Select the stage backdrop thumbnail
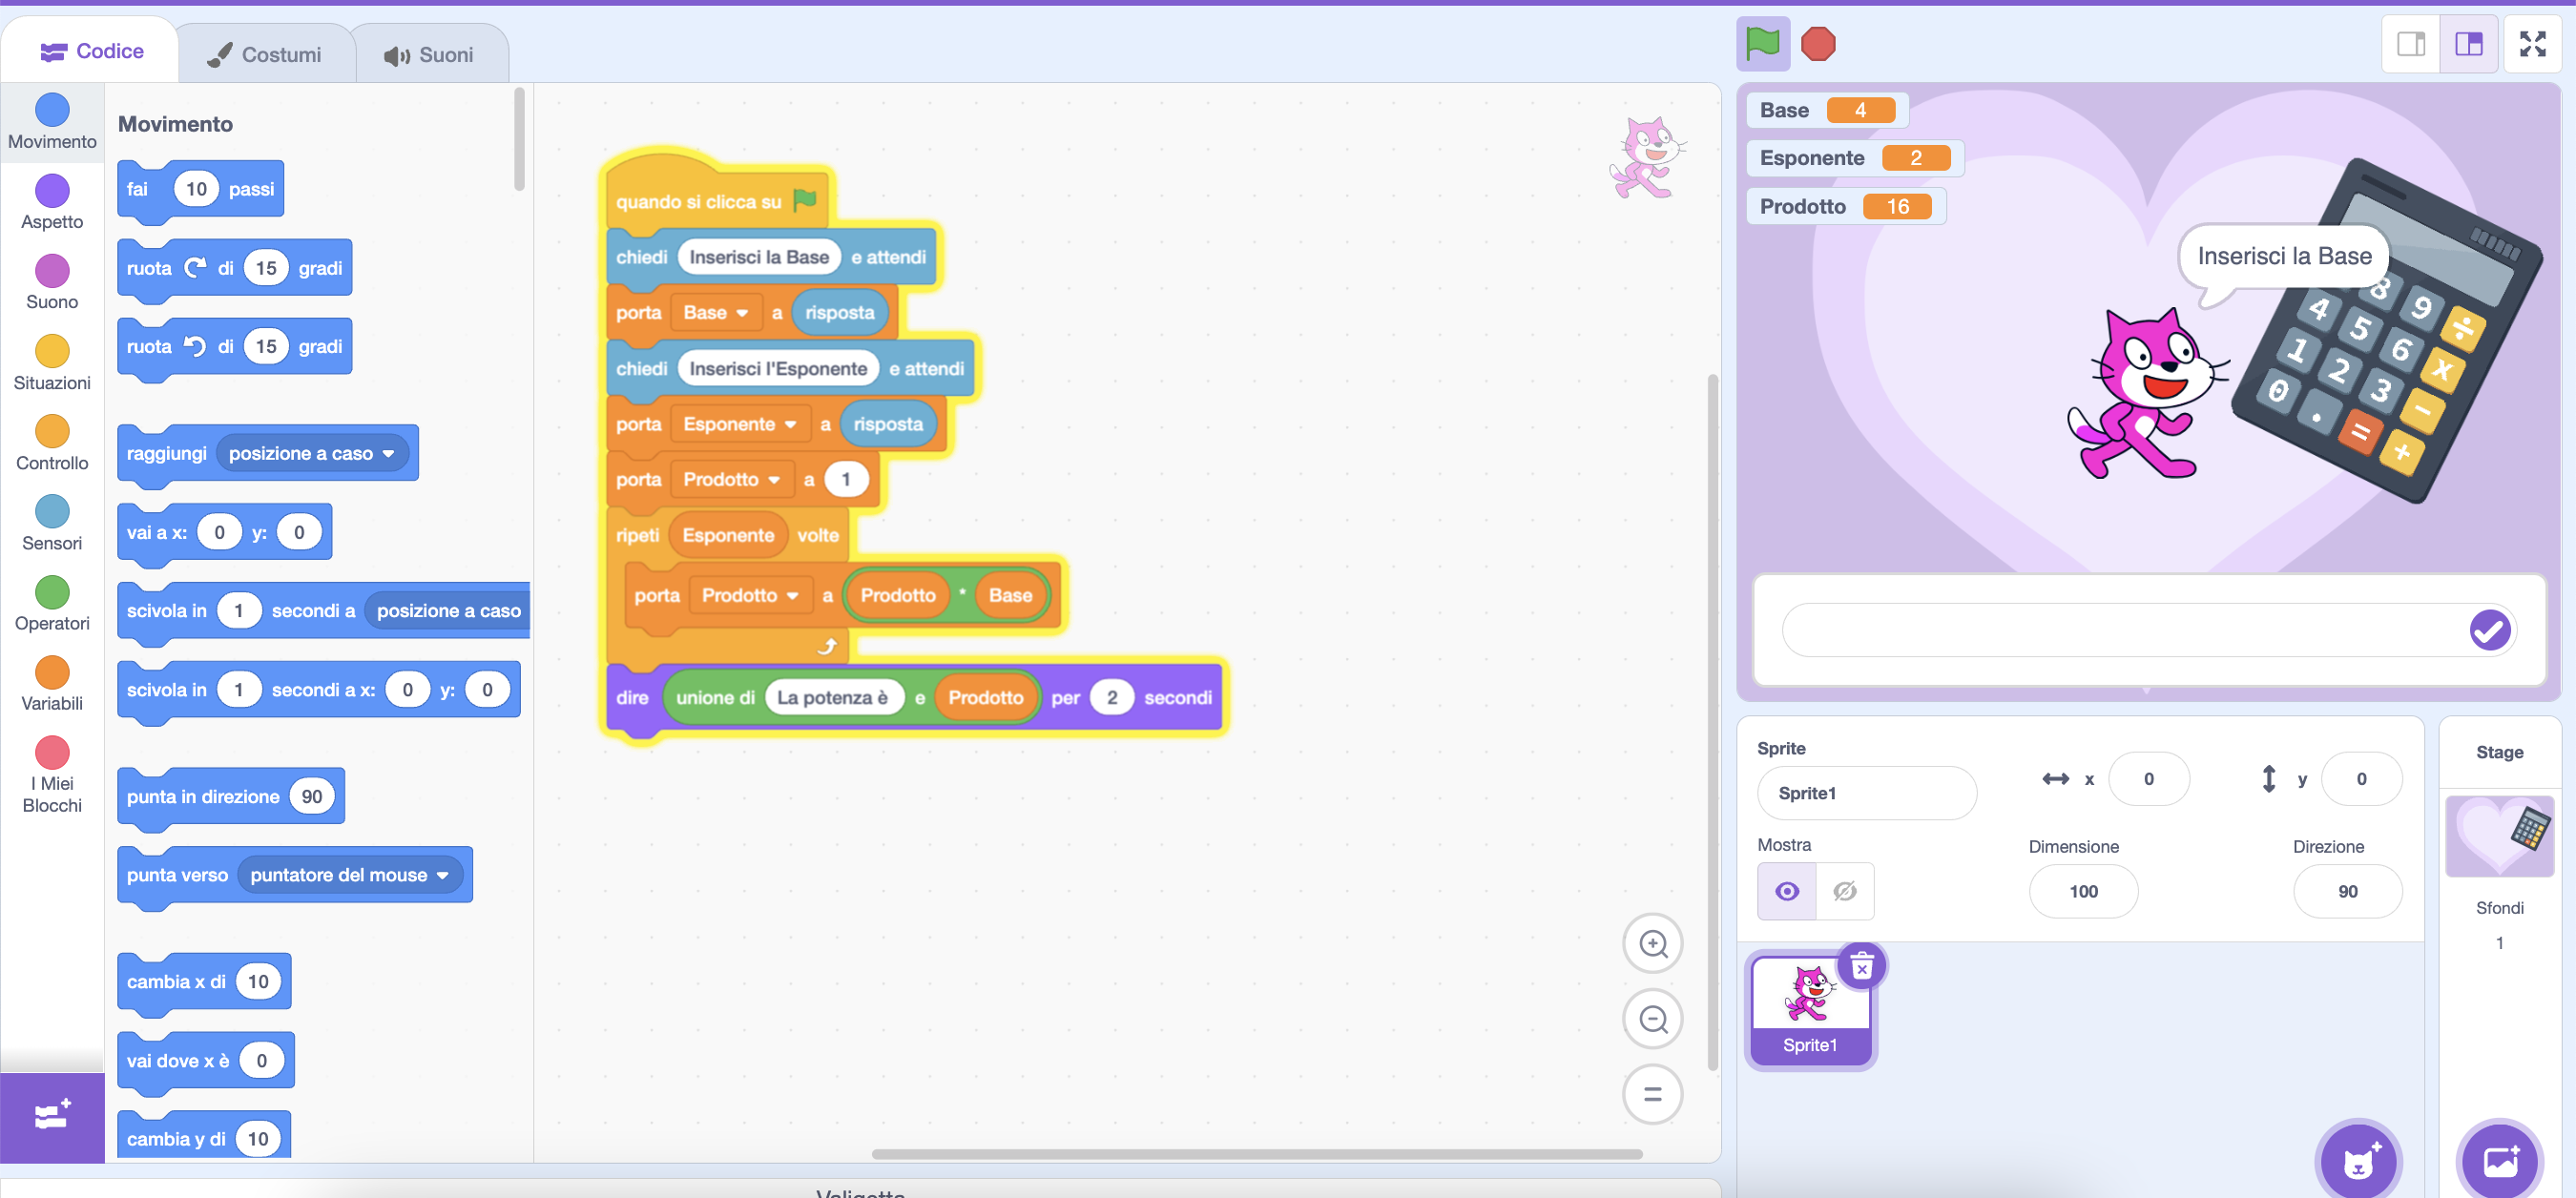Viewport: 2576px width, 1198px height. coord(2499,837)
